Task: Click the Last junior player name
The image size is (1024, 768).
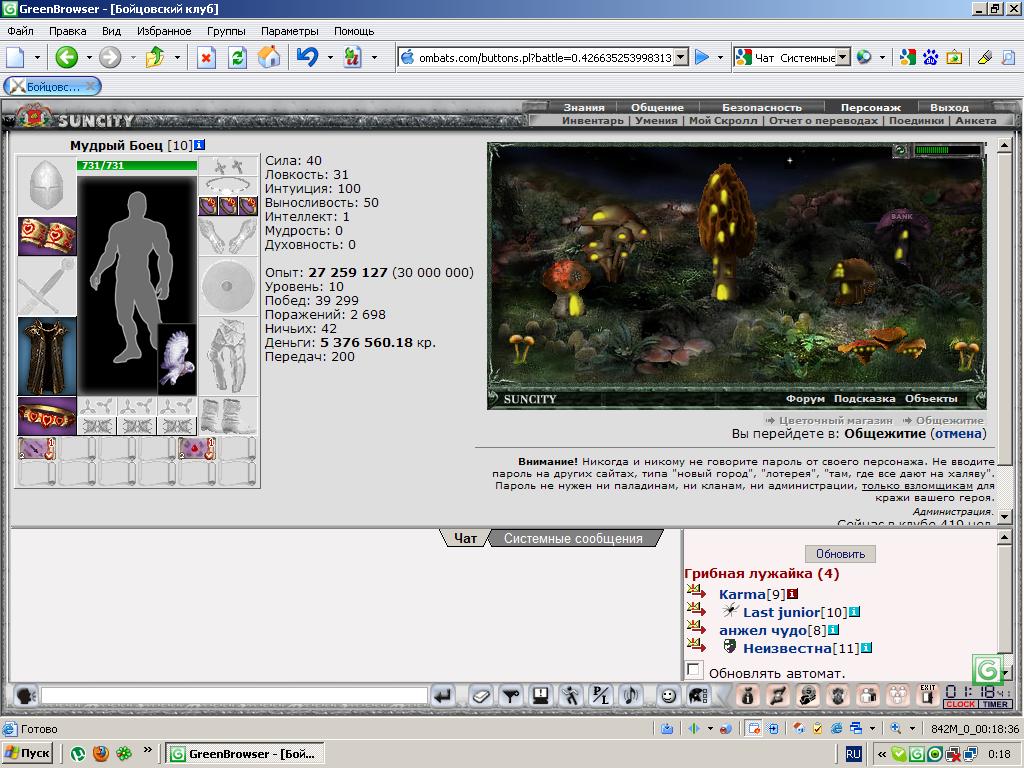Action: click(x=781, y=612)
